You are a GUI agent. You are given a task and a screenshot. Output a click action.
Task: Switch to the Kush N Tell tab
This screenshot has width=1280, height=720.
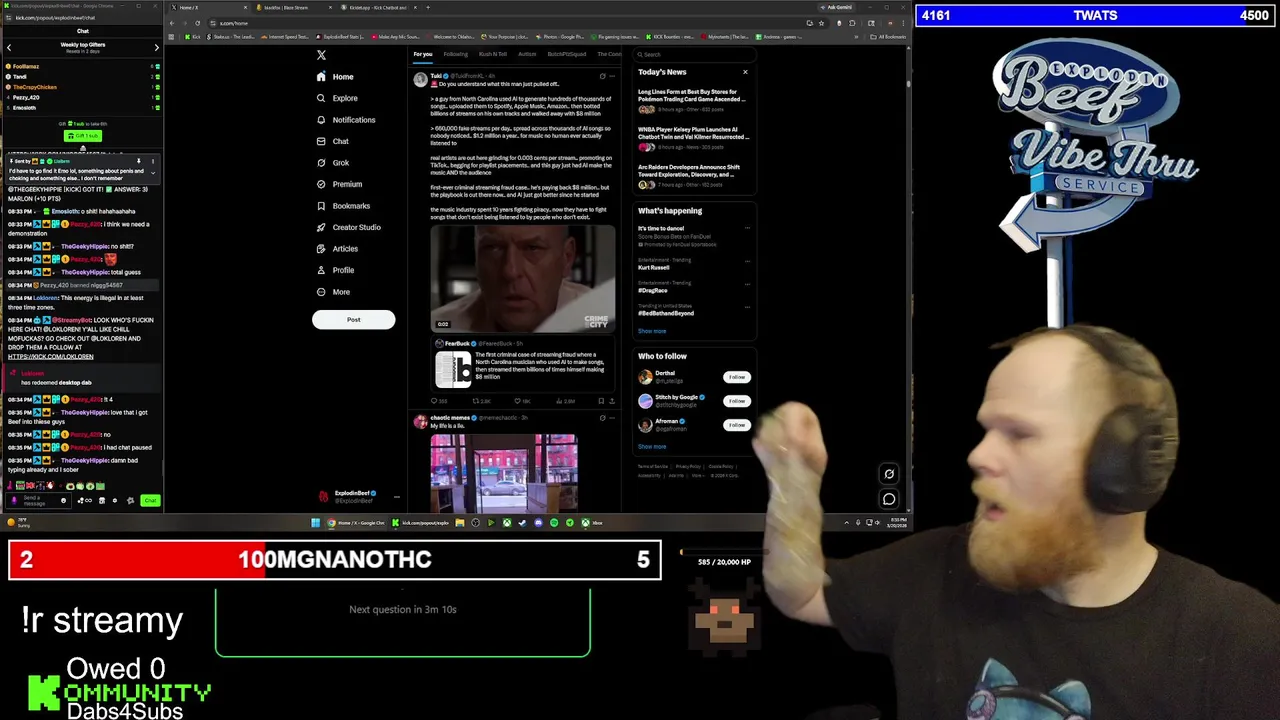pyautogui.click(x=492, y=54)
